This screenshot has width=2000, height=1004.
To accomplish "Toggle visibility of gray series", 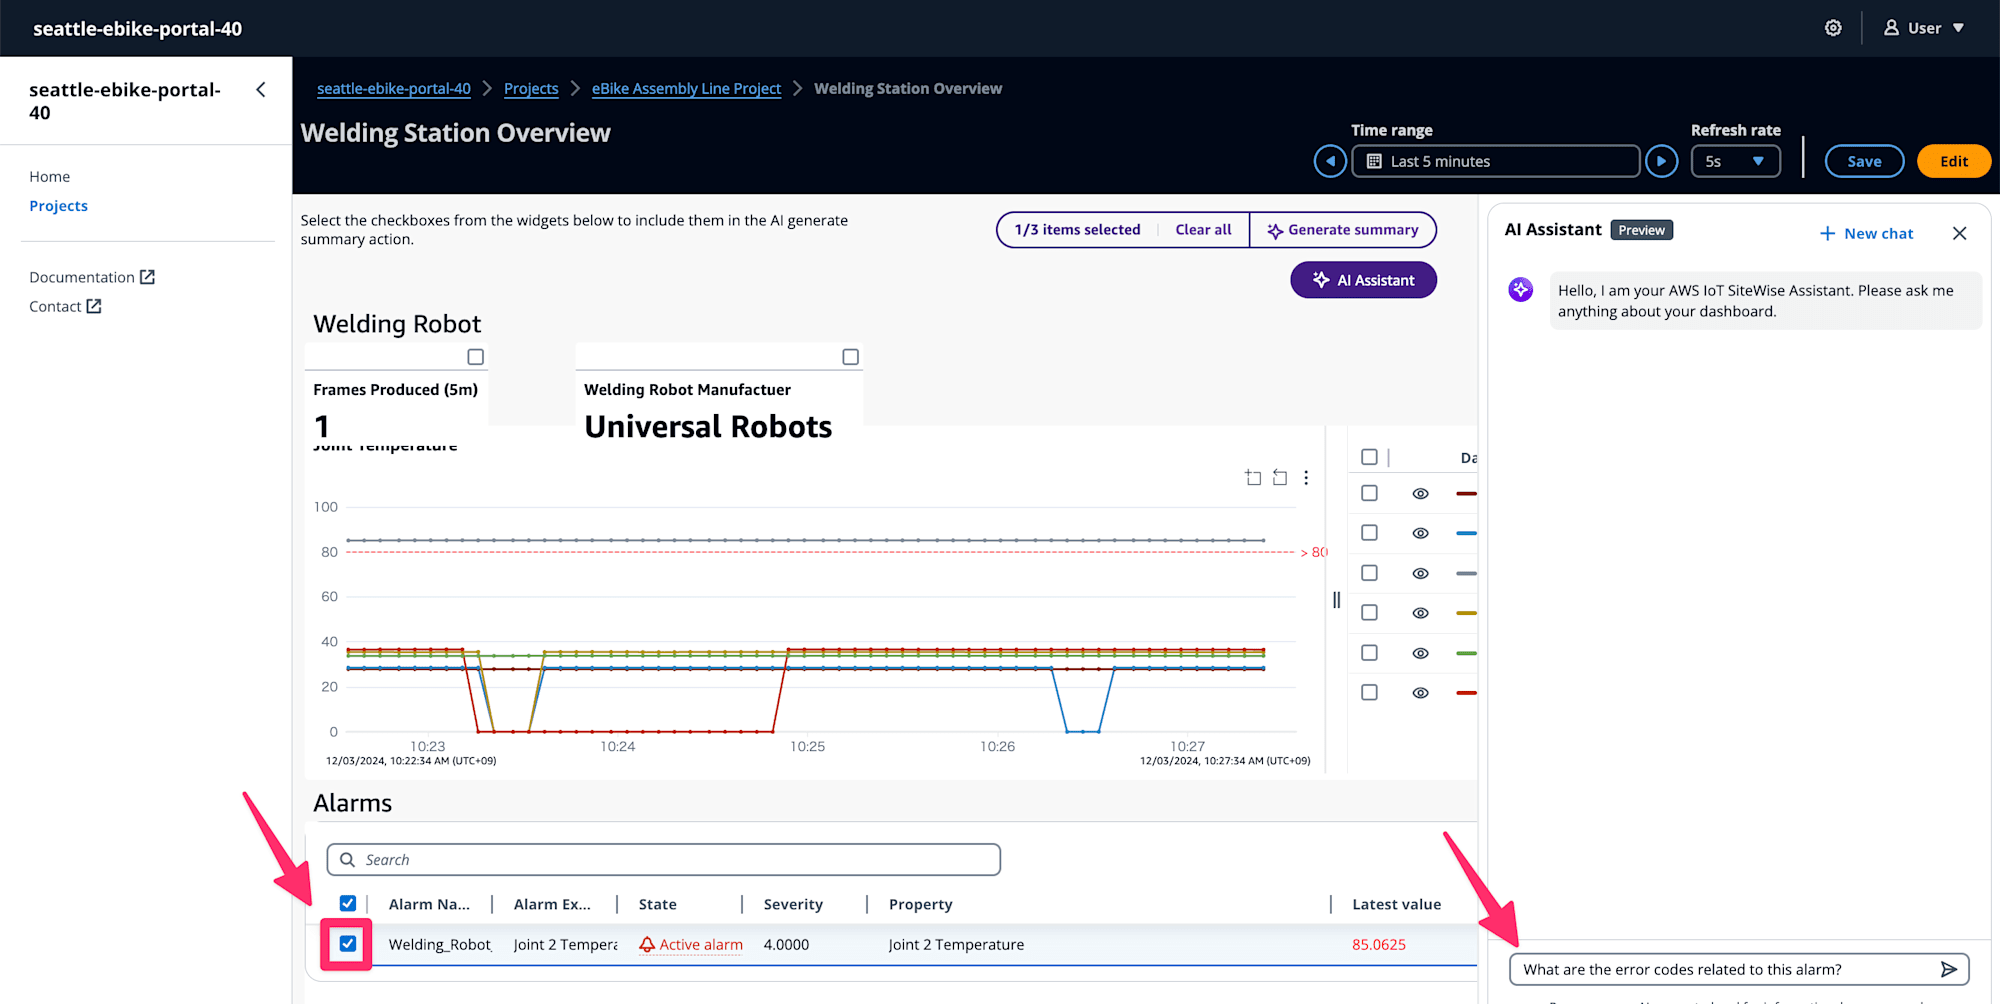I will pos(1420,574).
